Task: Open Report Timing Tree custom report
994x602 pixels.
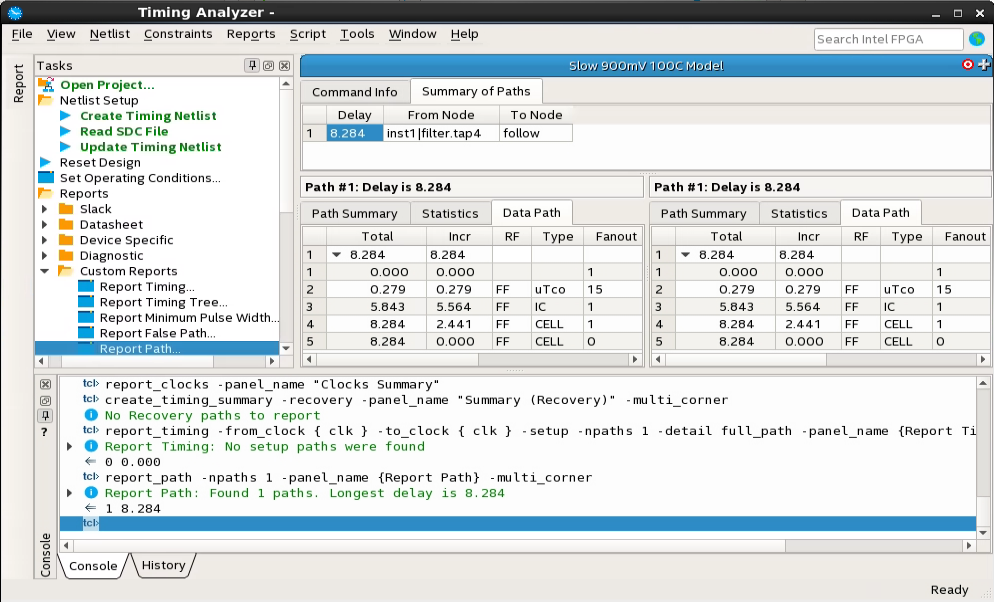Action: point(162,302)
